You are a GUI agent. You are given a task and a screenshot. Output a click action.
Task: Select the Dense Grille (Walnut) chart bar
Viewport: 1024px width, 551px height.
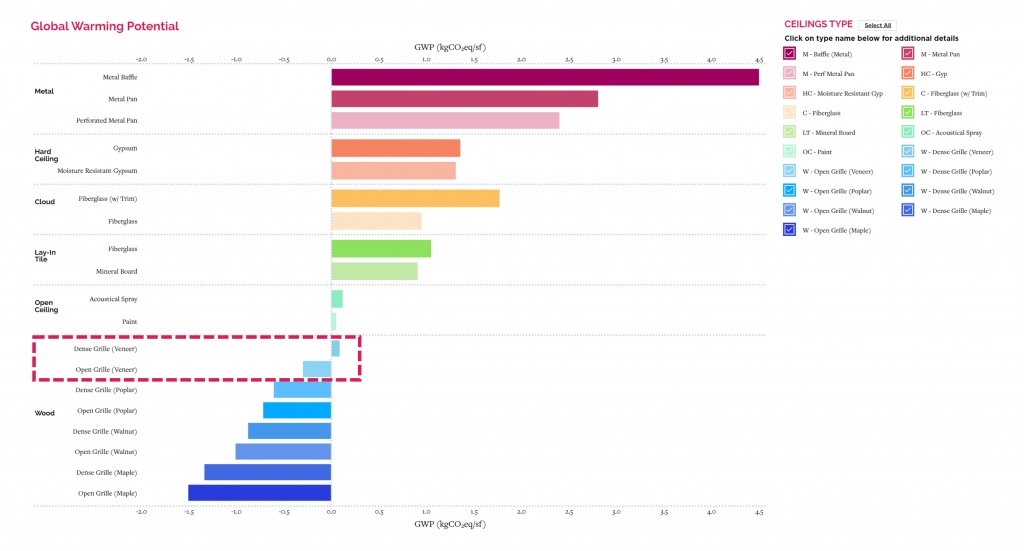[289, 431]
